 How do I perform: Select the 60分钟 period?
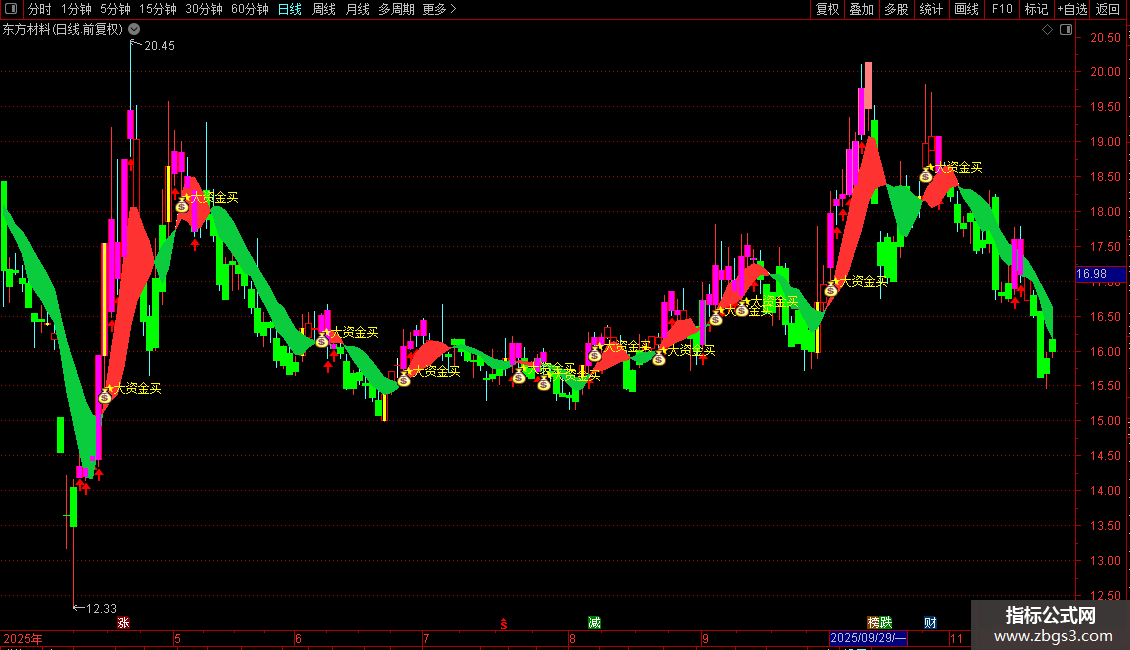tap(250, 9)
